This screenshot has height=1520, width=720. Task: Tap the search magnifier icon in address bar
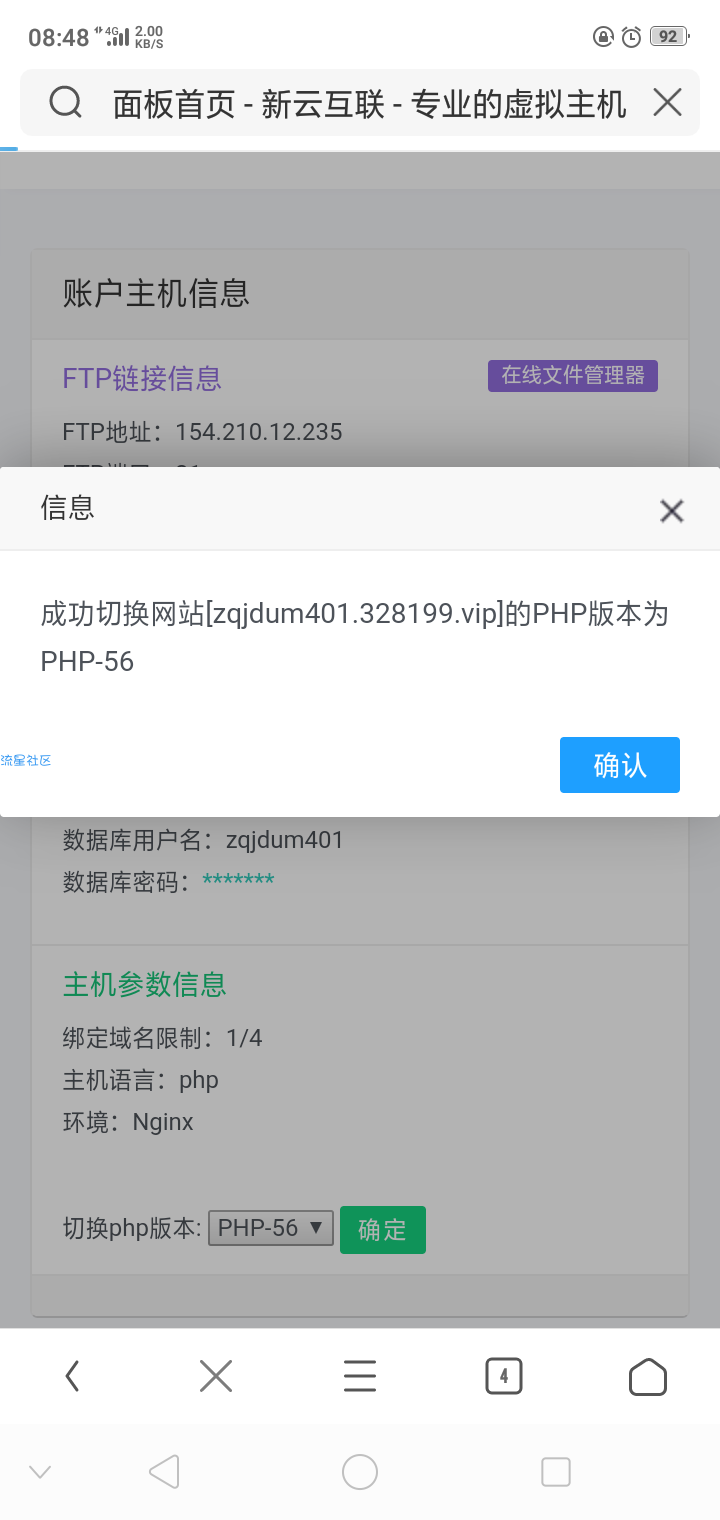[x=65, y=102]
